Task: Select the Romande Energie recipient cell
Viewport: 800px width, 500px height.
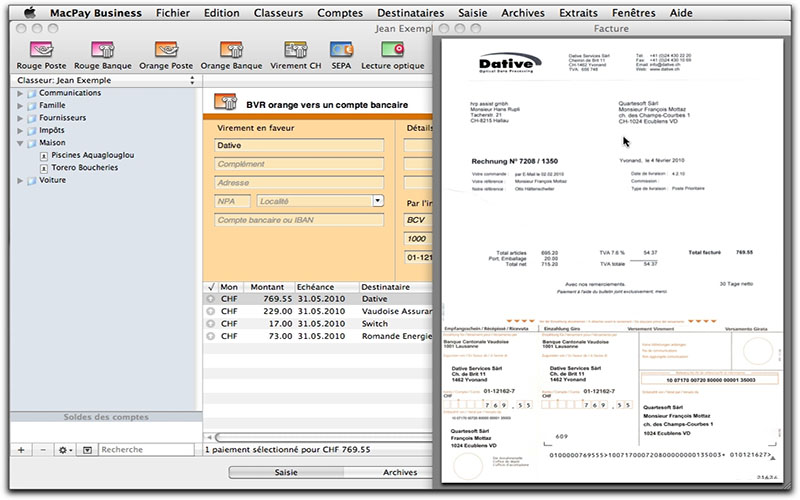Action: 397,336
